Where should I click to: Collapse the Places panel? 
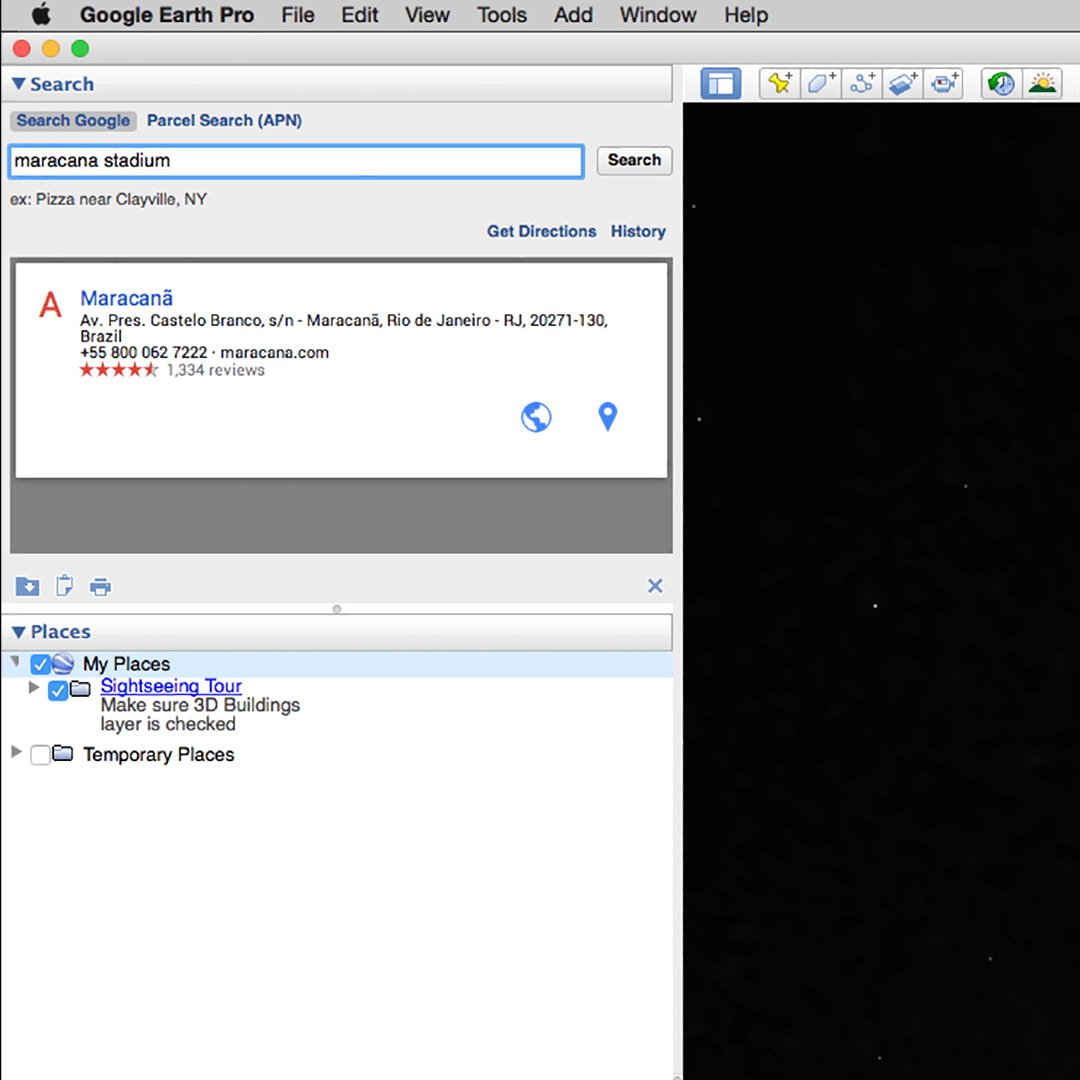(19, 632)
